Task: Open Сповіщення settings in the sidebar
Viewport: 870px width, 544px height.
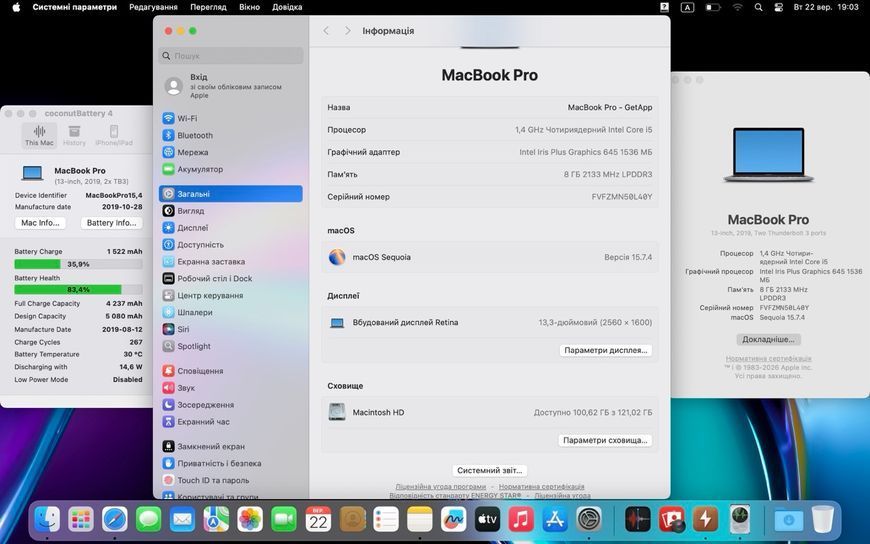Action: click(x=230, y=371)
